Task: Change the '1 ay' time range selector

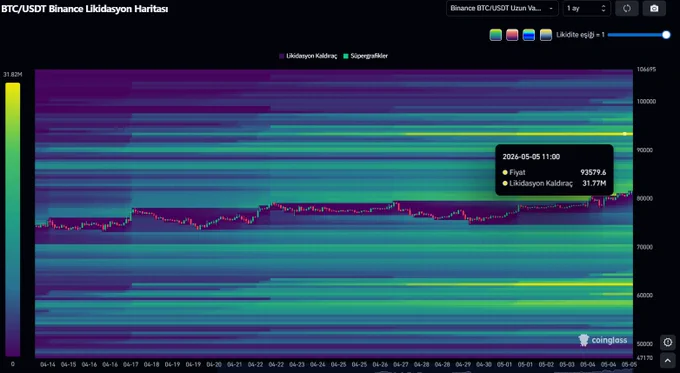Action: [x=586, y=8]
